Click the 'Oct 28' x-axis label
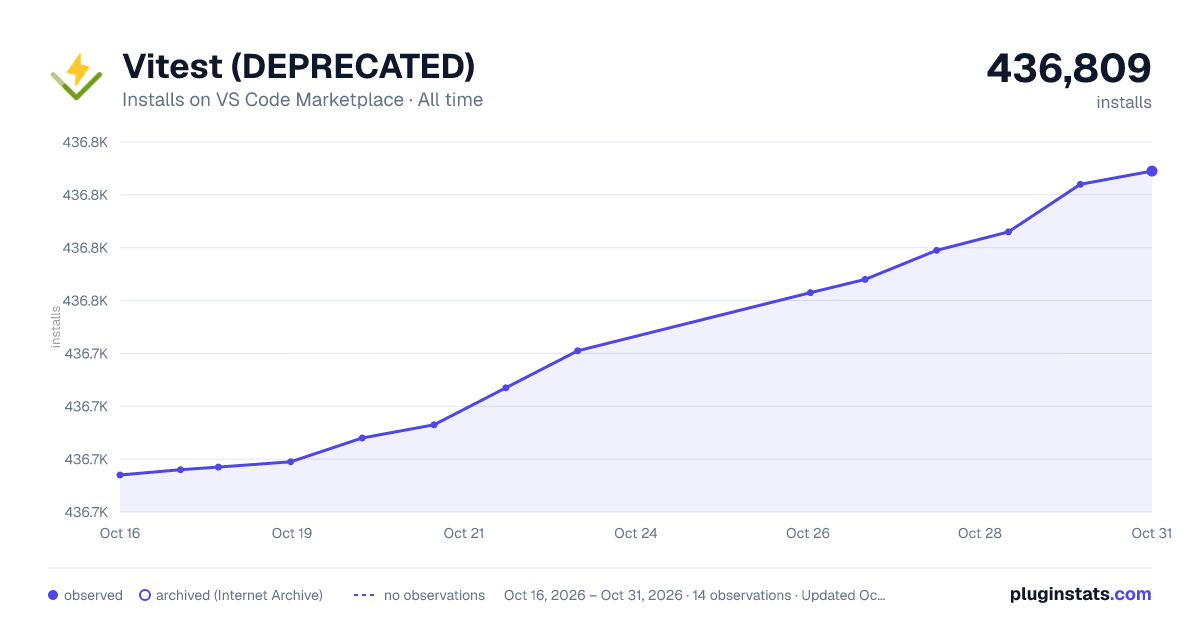1200x630 pixels. 980,533
